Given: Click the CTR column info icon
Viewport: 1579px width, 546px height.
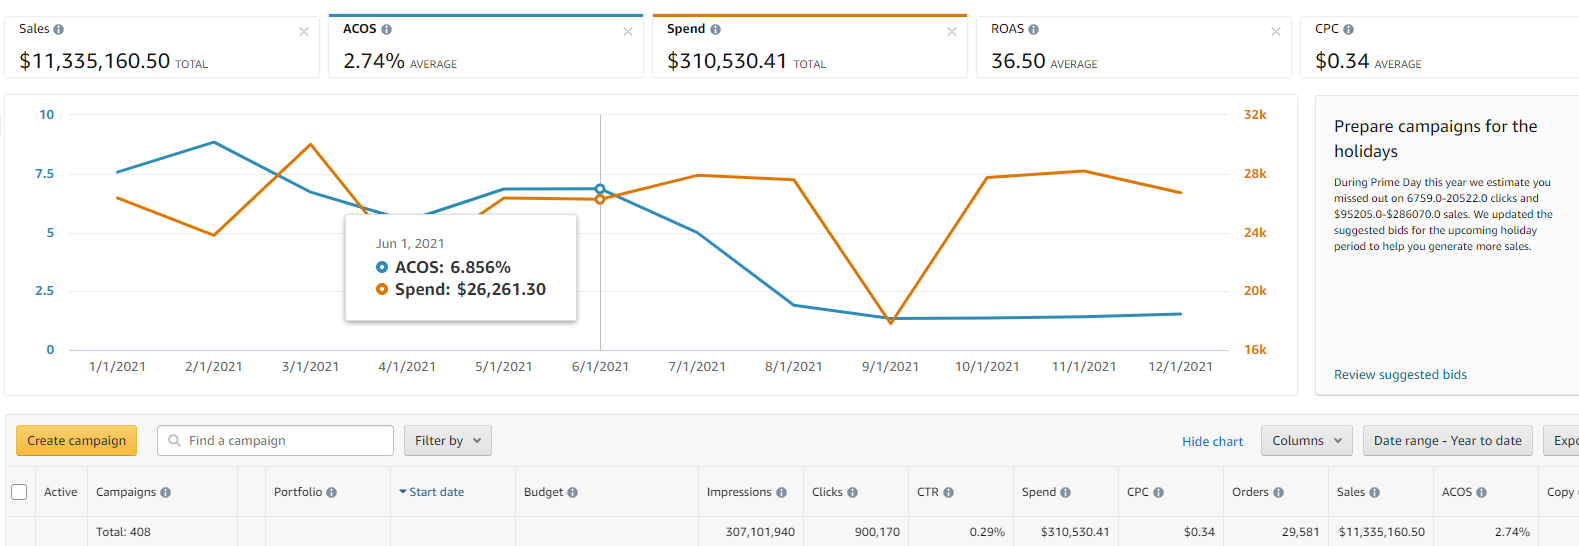Looking at the screenshot, I should [948, 493].
